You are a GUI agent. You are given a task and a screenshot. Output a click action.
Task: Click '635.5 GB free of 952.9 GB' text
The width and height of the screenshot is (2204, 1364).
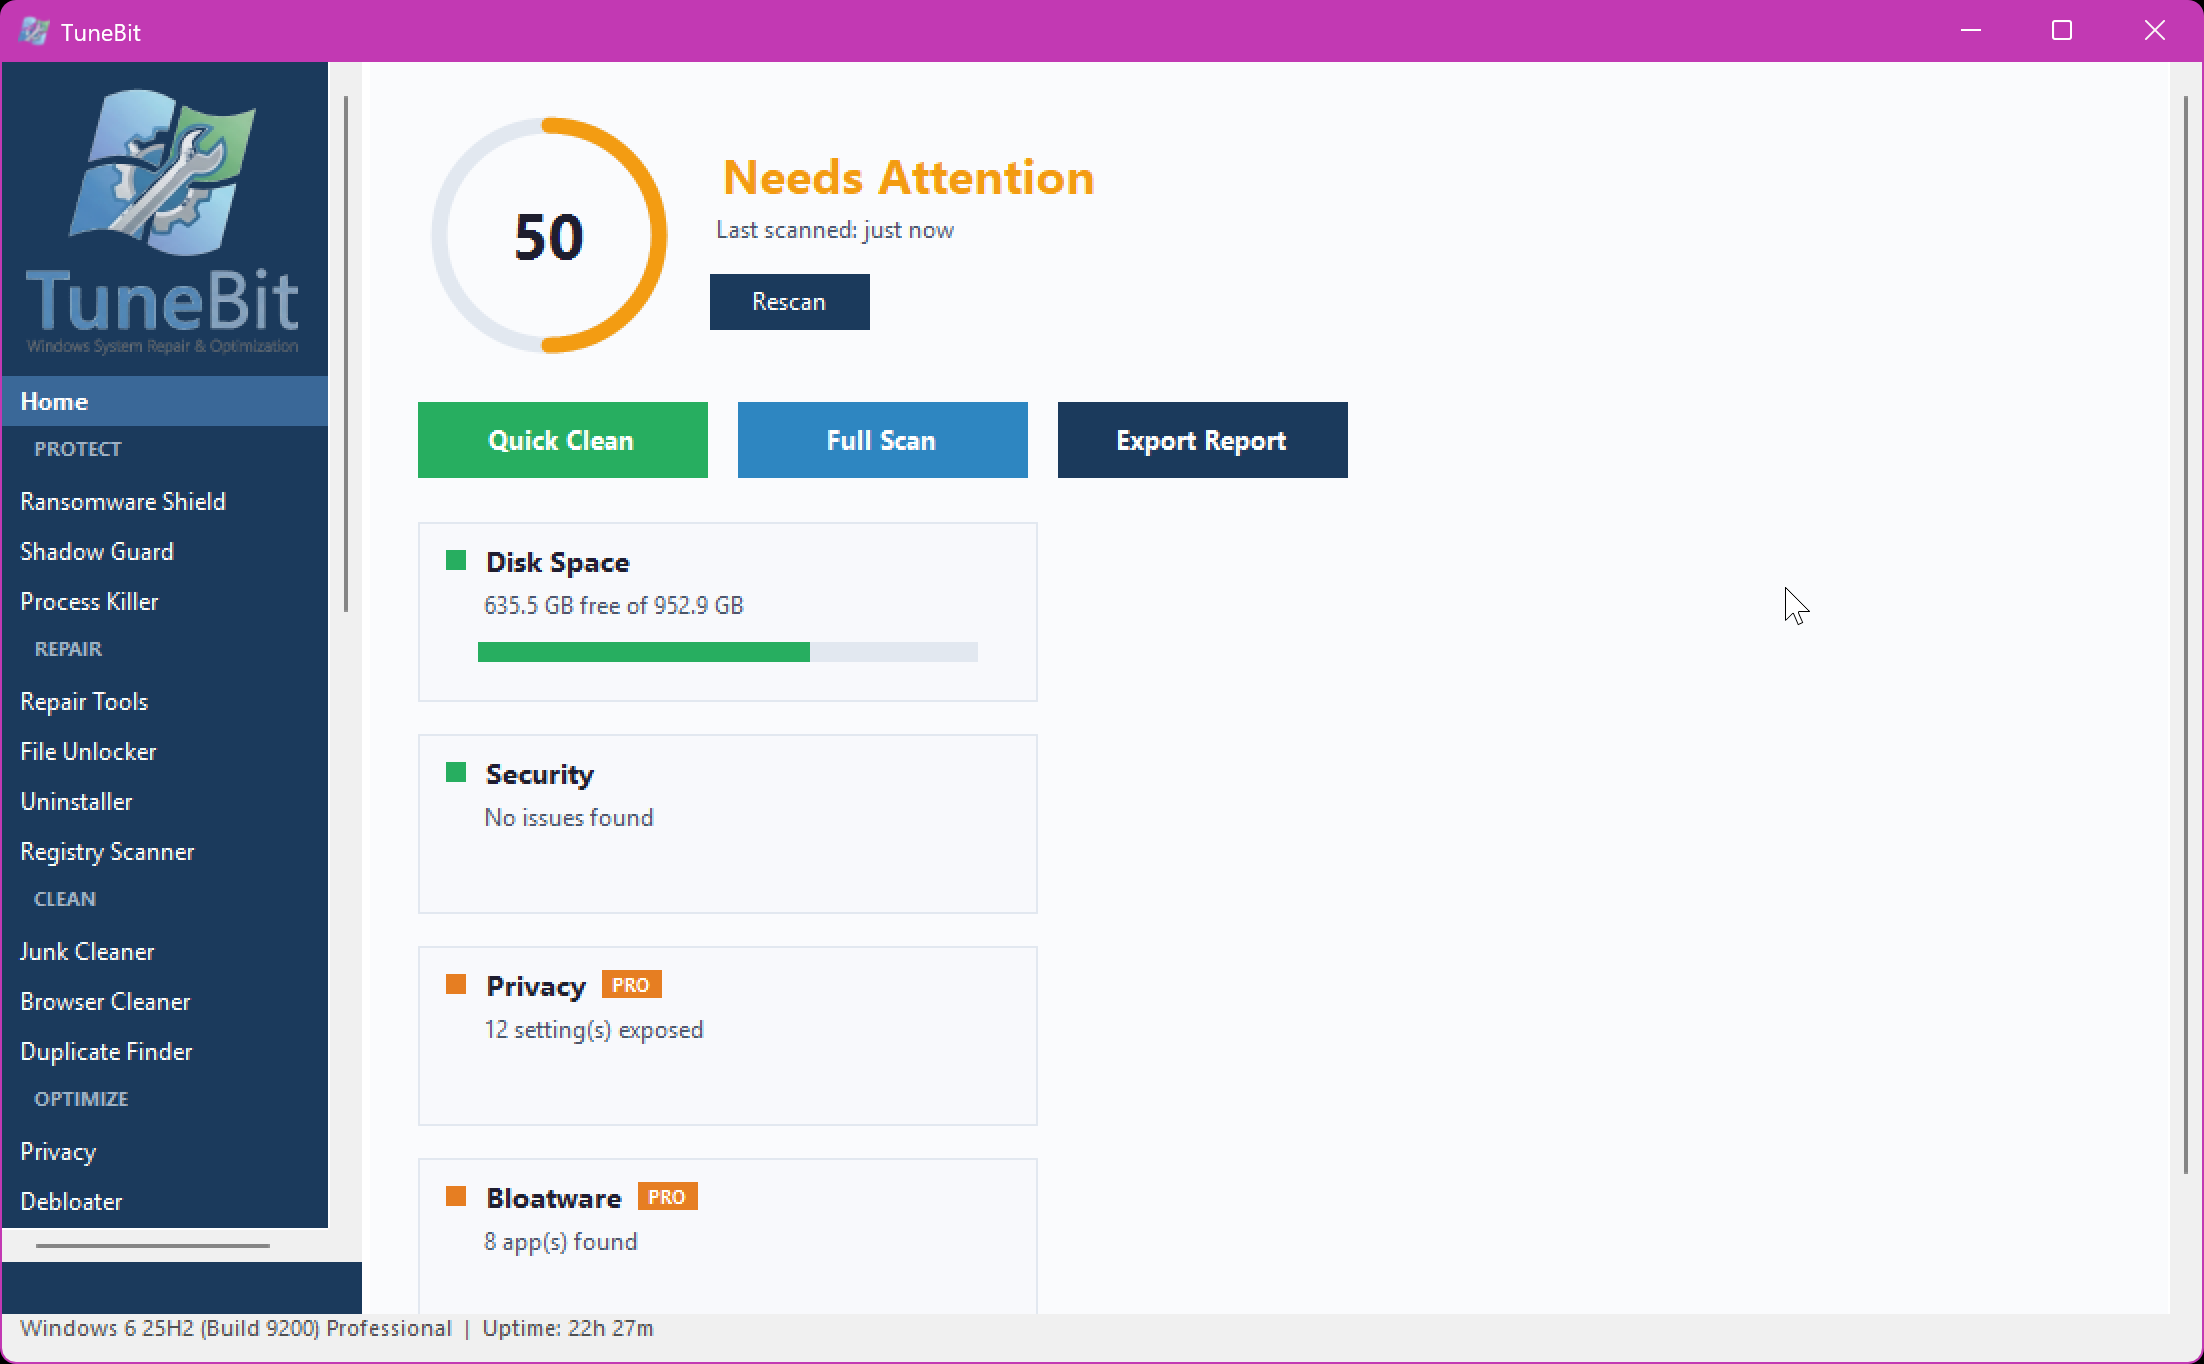[614, 606]
